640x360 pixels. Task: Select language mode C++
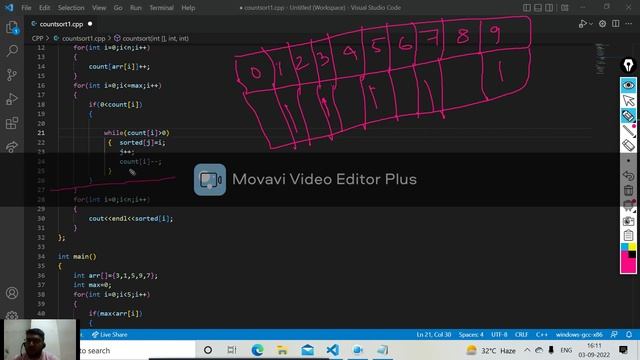click(542, 335)
